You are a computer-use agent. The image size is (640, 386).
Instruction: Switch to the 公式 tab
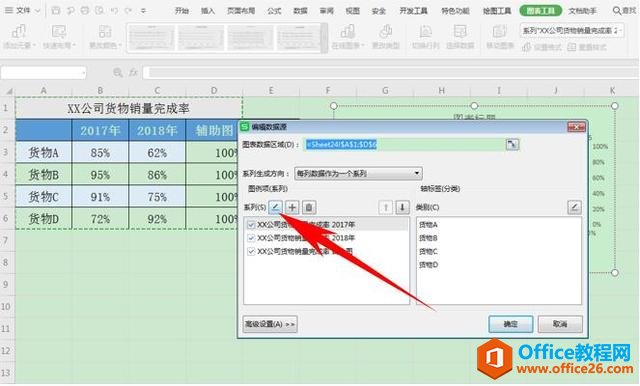[274, 11]
